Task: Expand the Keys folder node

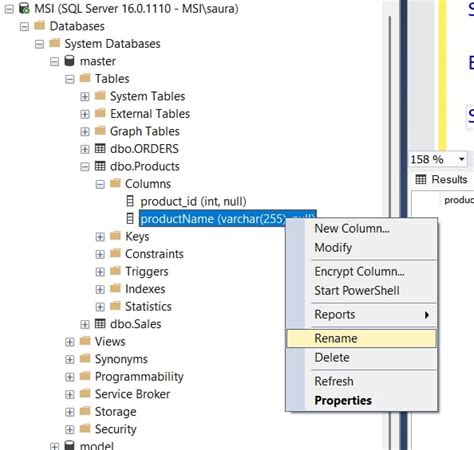Action: point(100,237)
